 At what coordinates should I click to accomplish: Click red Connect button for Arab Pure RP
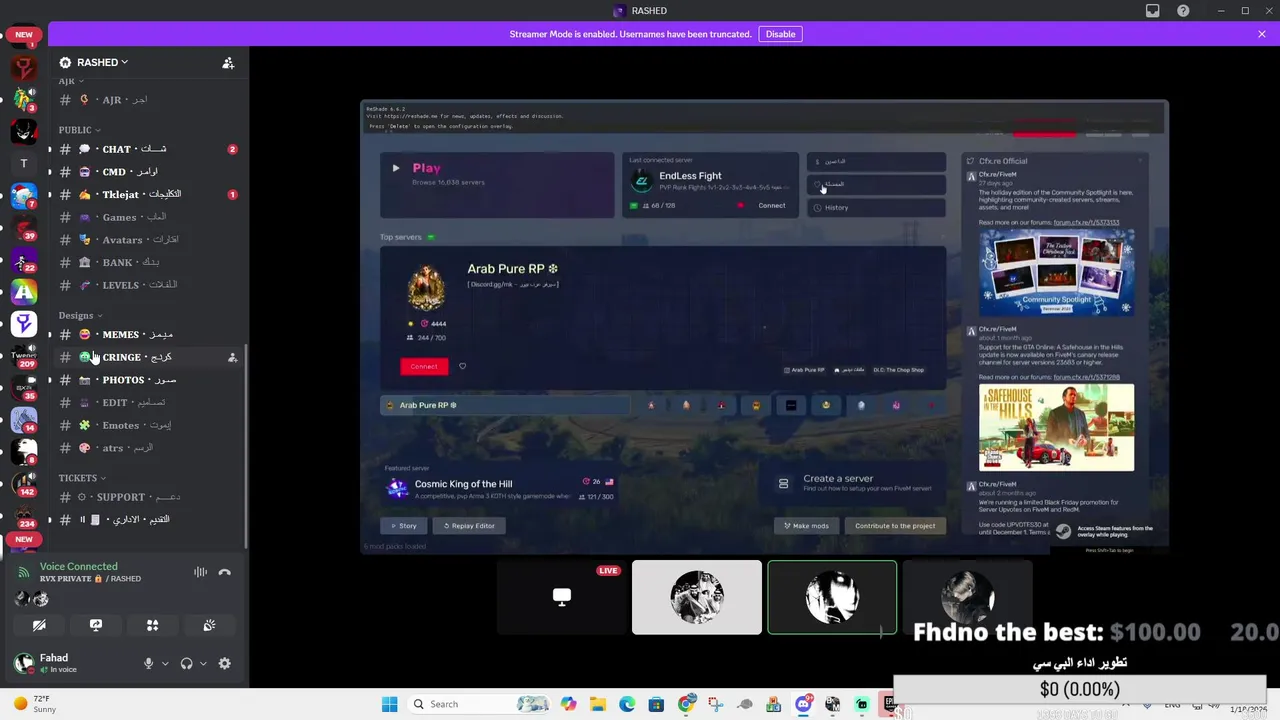point(424,366)
